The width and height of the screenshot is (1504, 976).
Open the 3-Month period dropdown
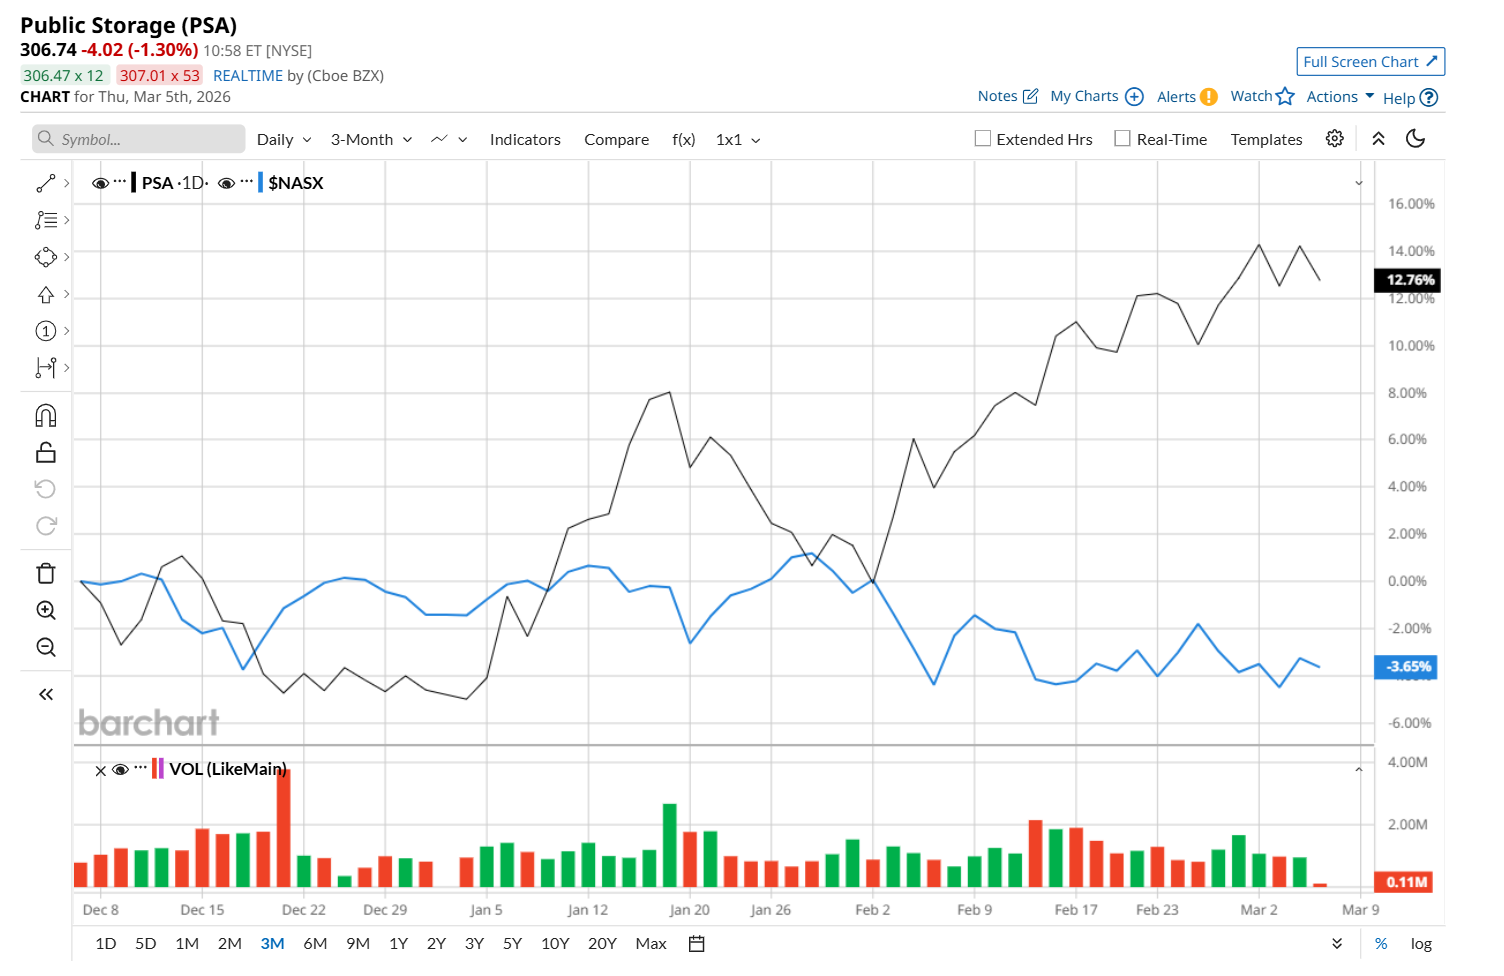pyautogui.click(x=371, y=140)
